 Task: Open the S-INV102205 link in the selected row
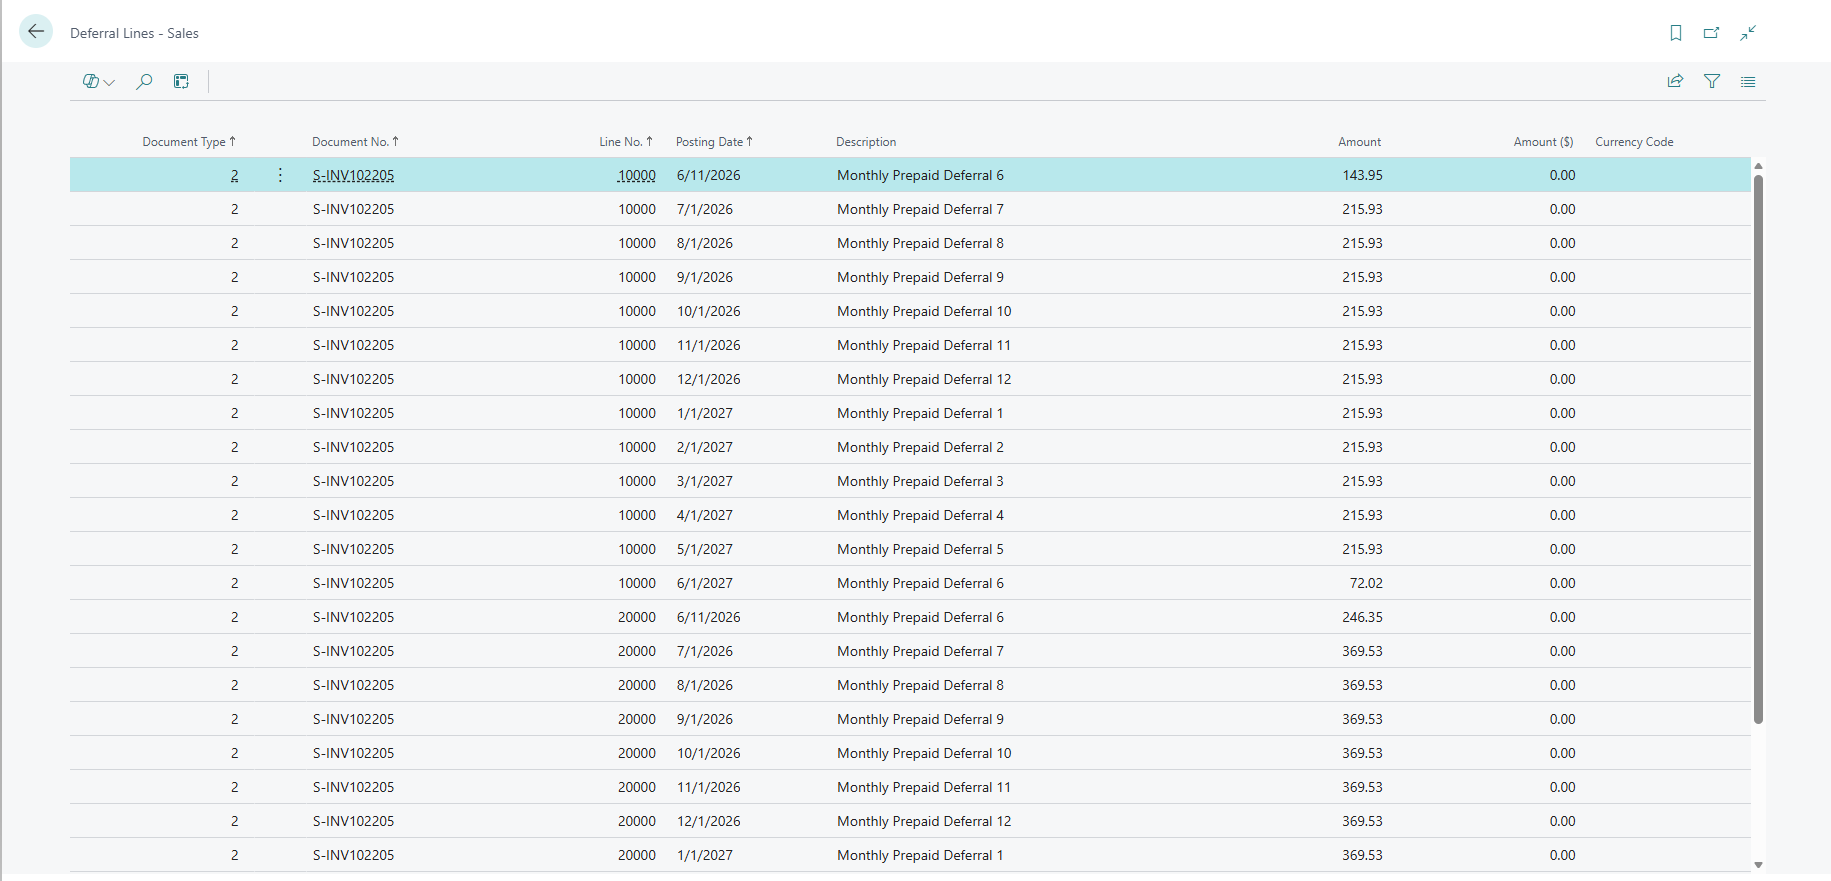coord(353,175)
